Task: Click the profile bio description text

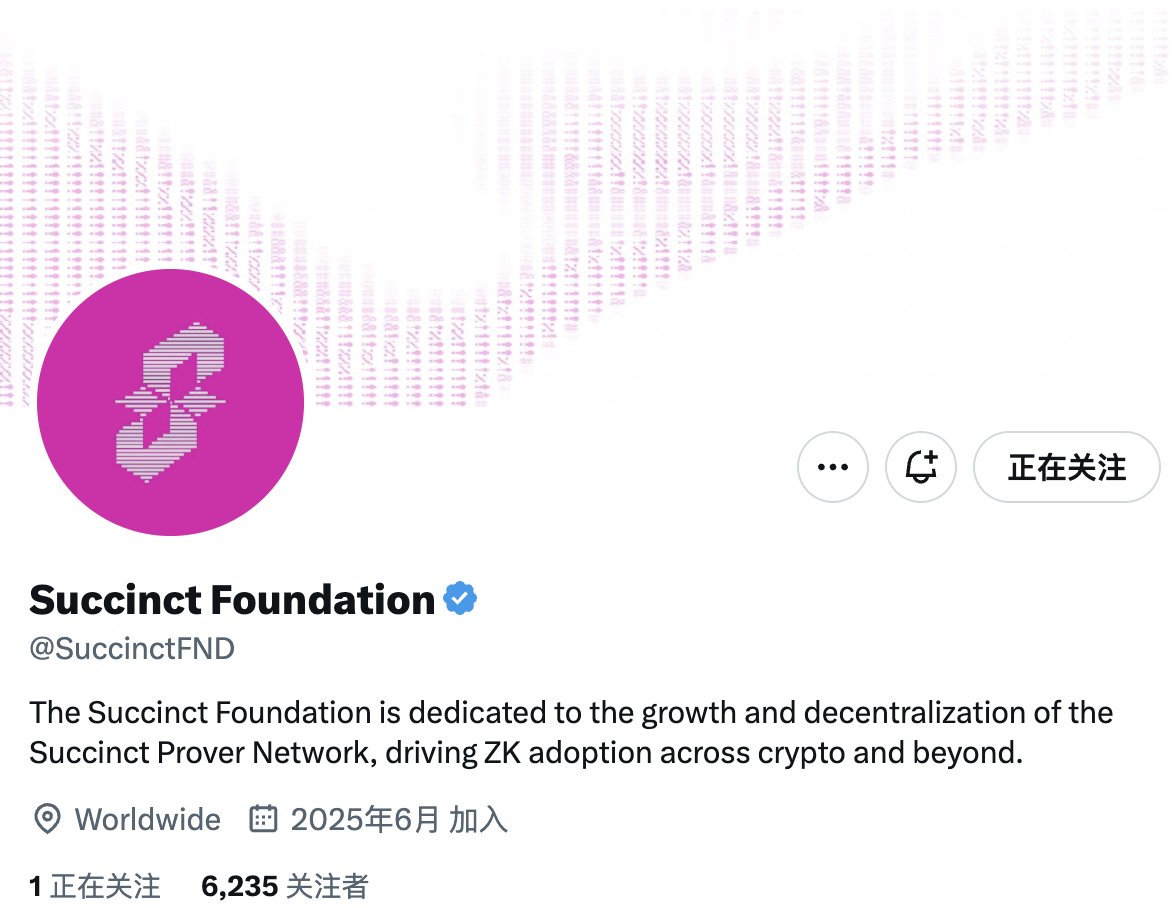Action: [571, 733]
